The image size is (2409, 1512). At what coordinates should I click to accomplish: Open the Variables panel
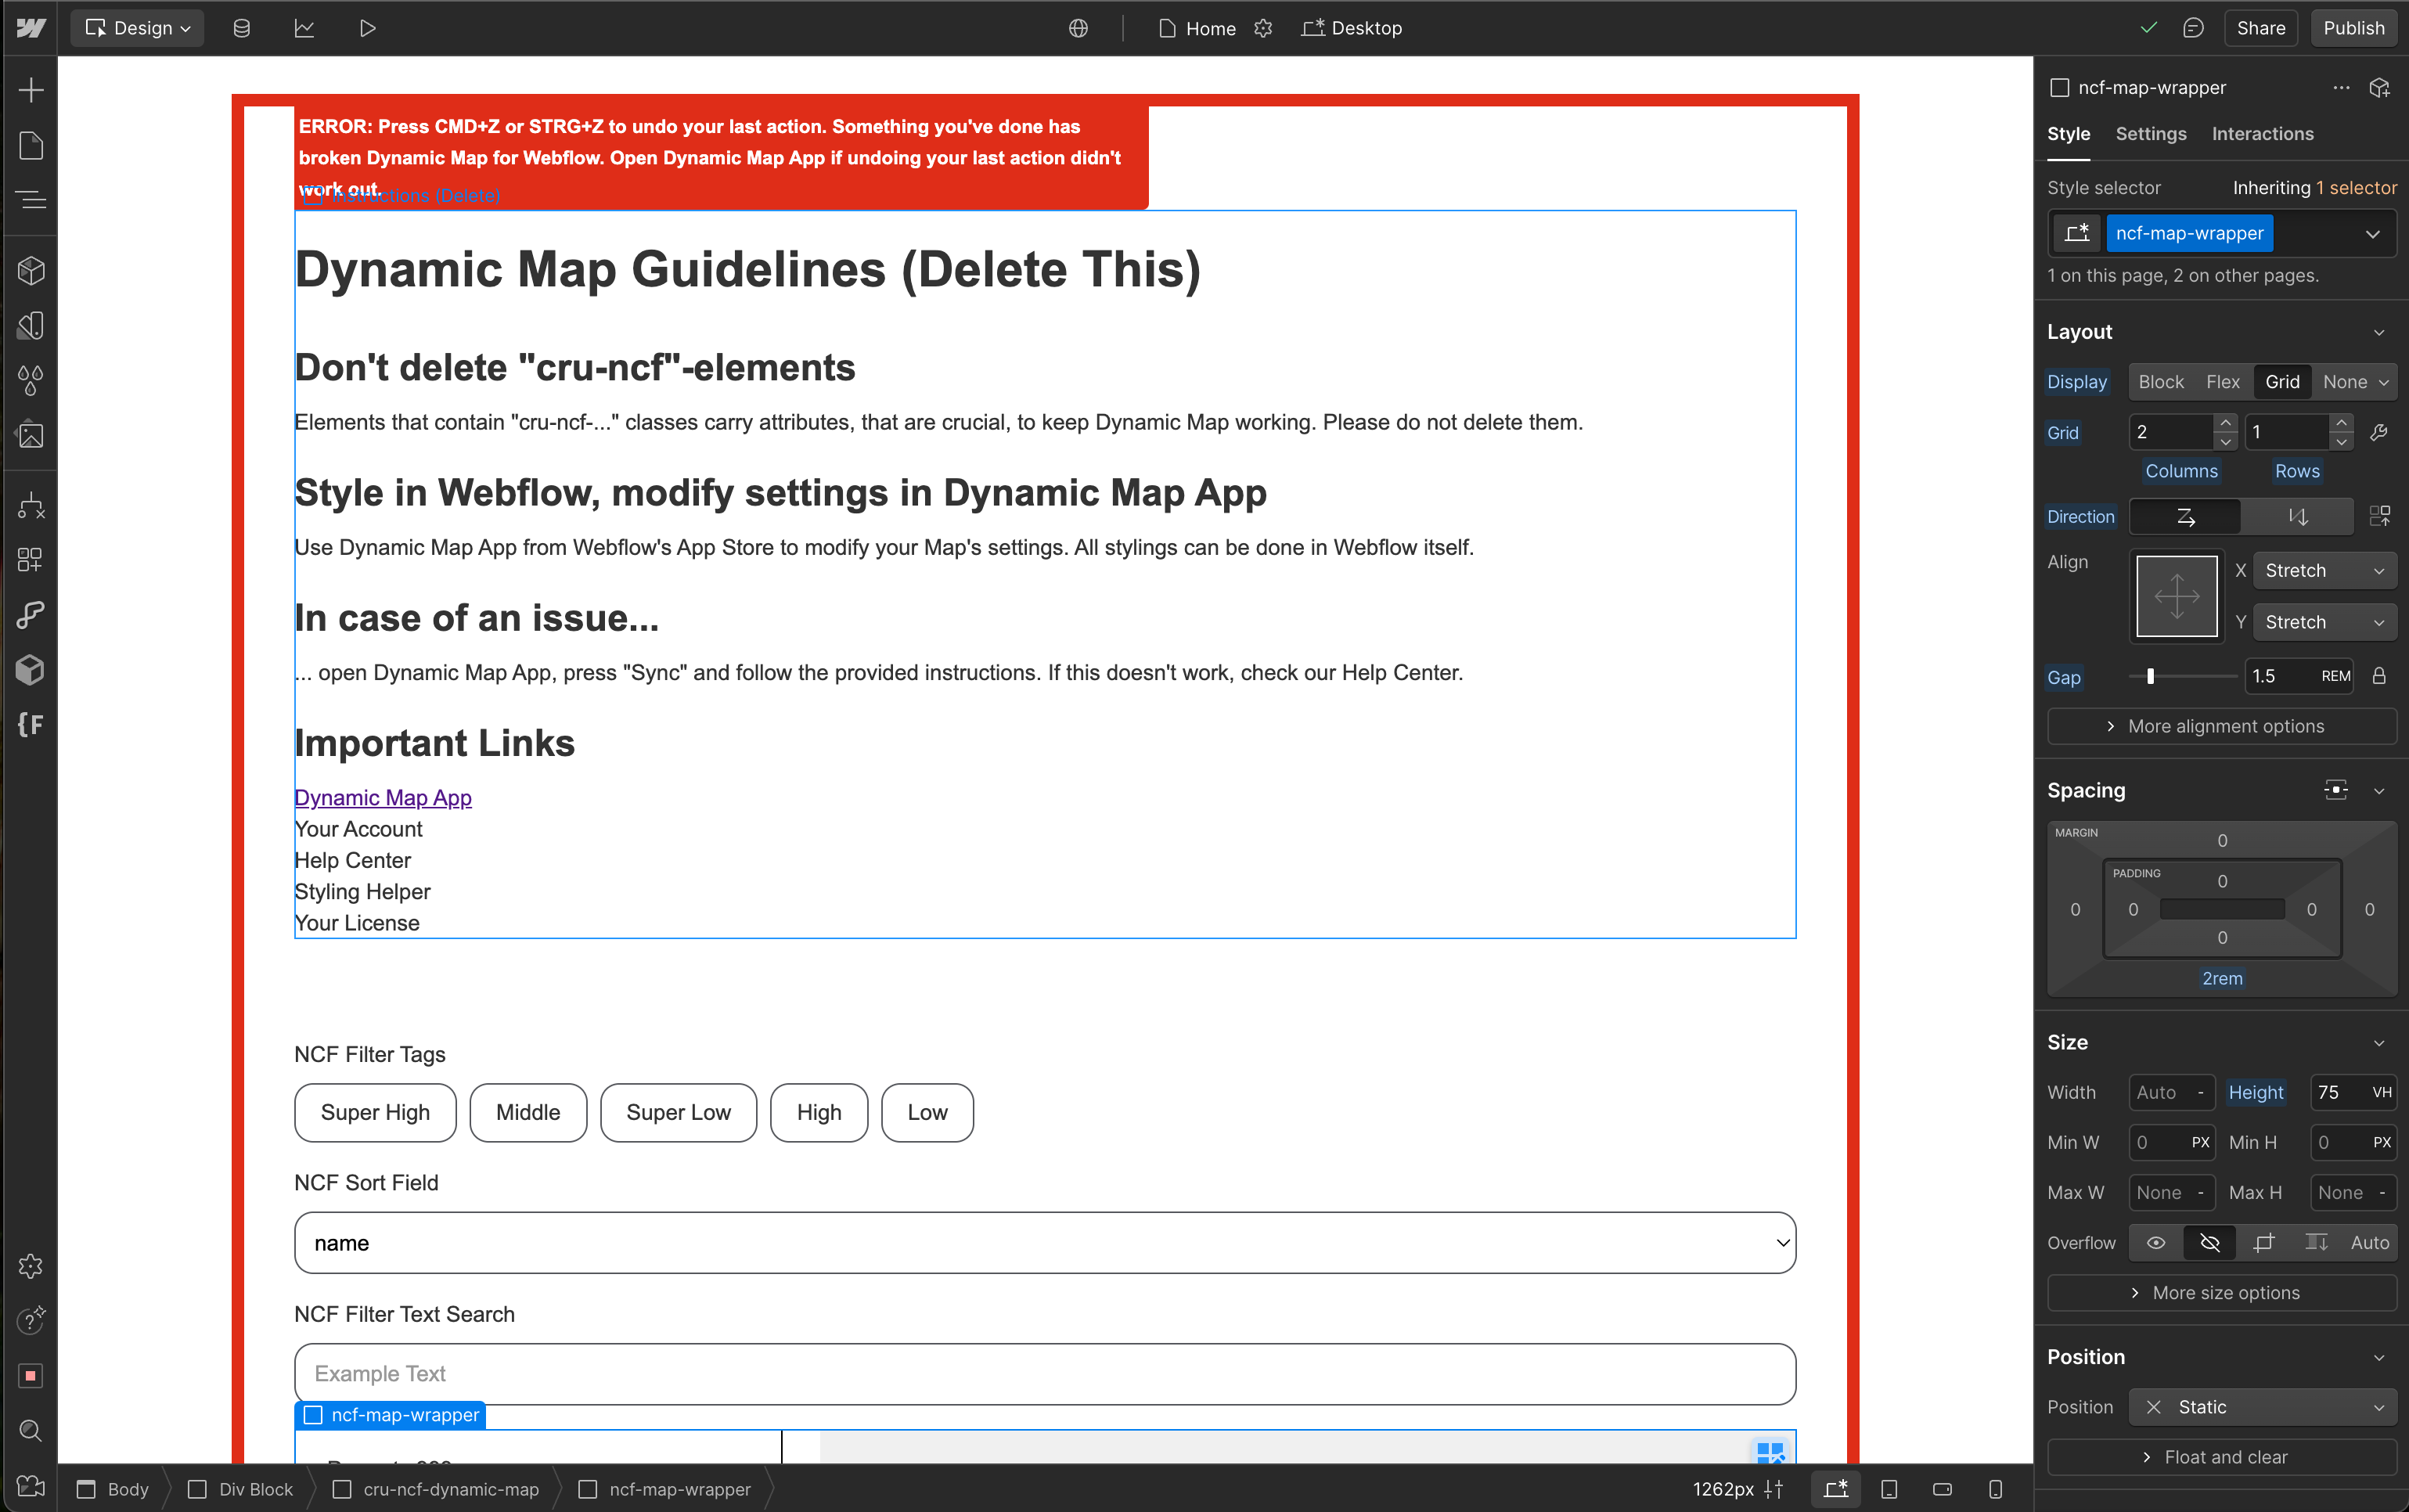click(x=31, y=380)
